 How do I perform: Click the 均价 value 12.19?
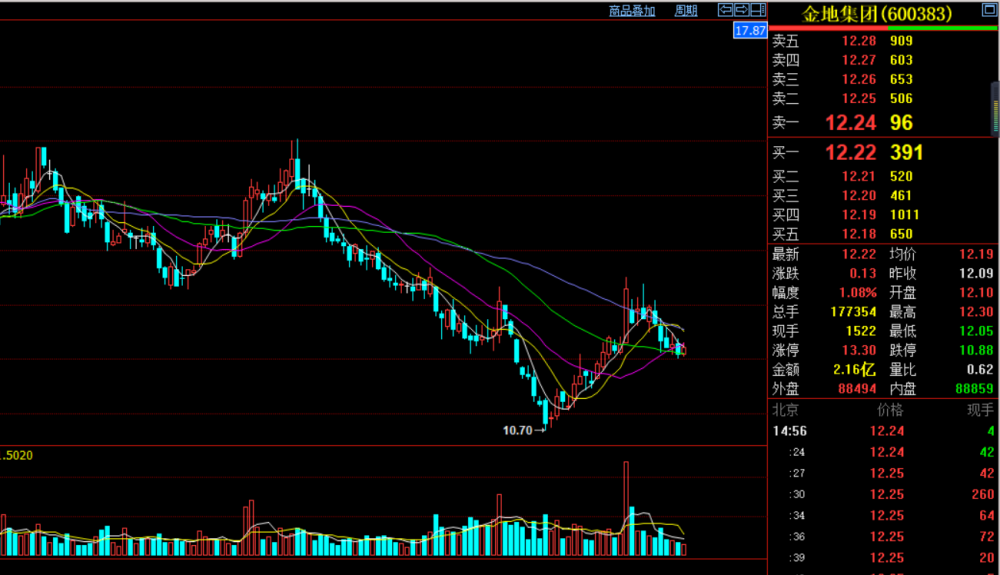[x=976, y=254]
